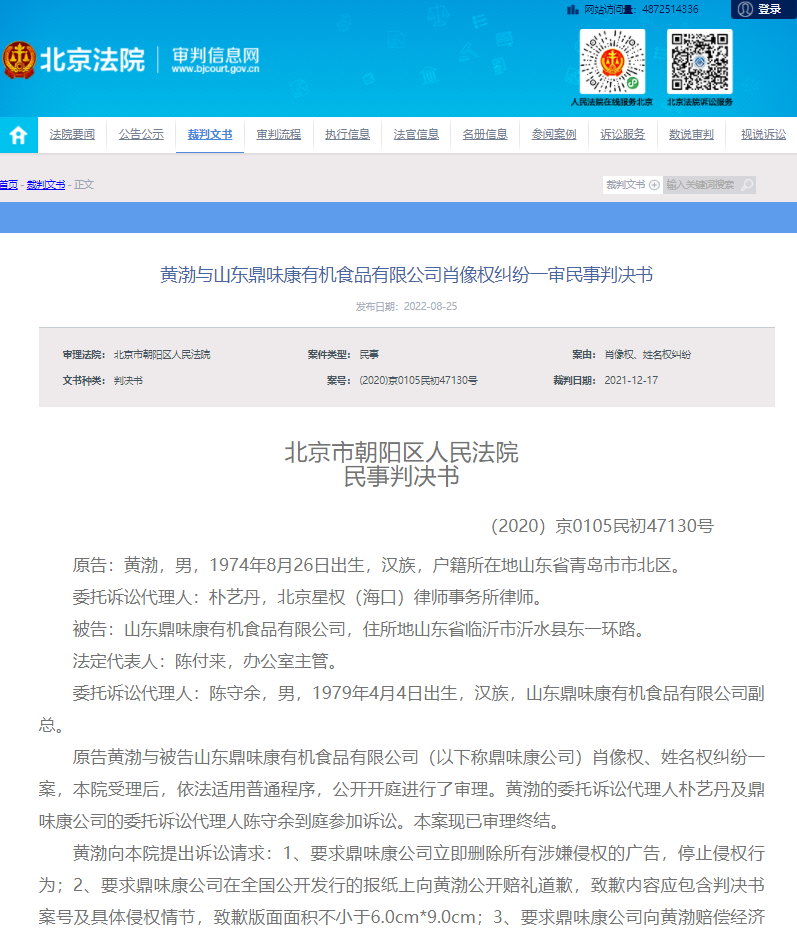Open the 人民法院在线服务北京 QR code
The image size is (797, 931).
611,61
